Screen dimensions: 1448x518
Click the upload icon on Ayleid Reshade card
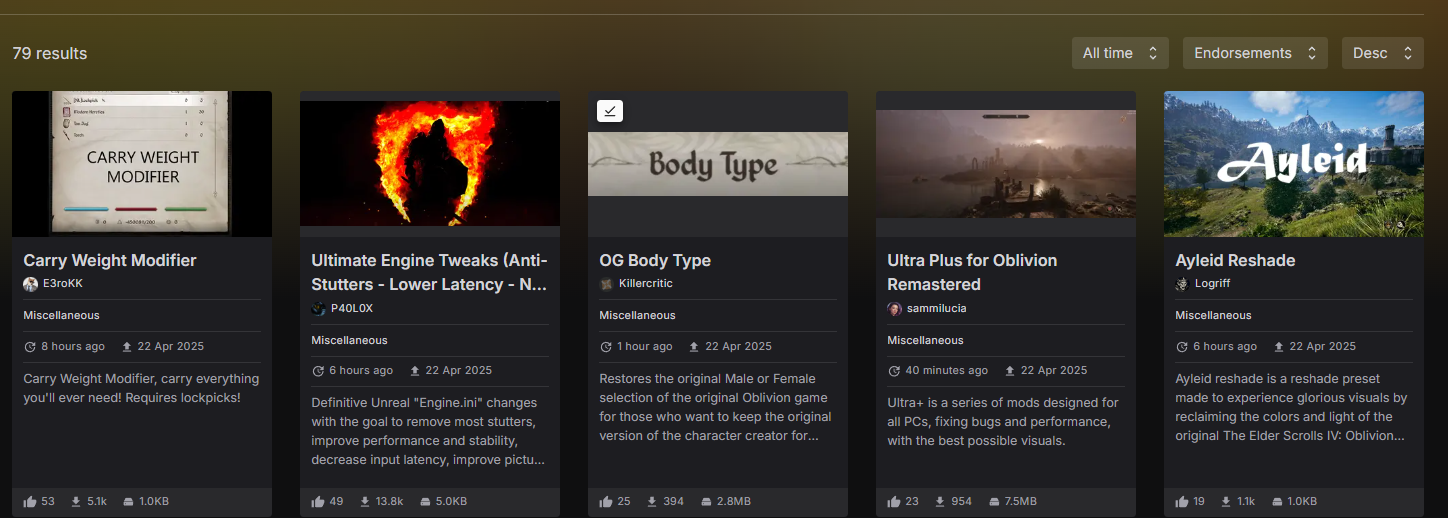[1279, 347]
